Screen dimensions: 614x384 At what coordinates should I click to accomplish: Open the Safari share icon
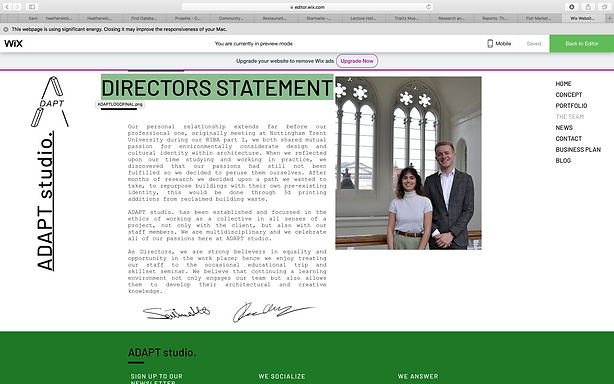click(x=588, y=7)
